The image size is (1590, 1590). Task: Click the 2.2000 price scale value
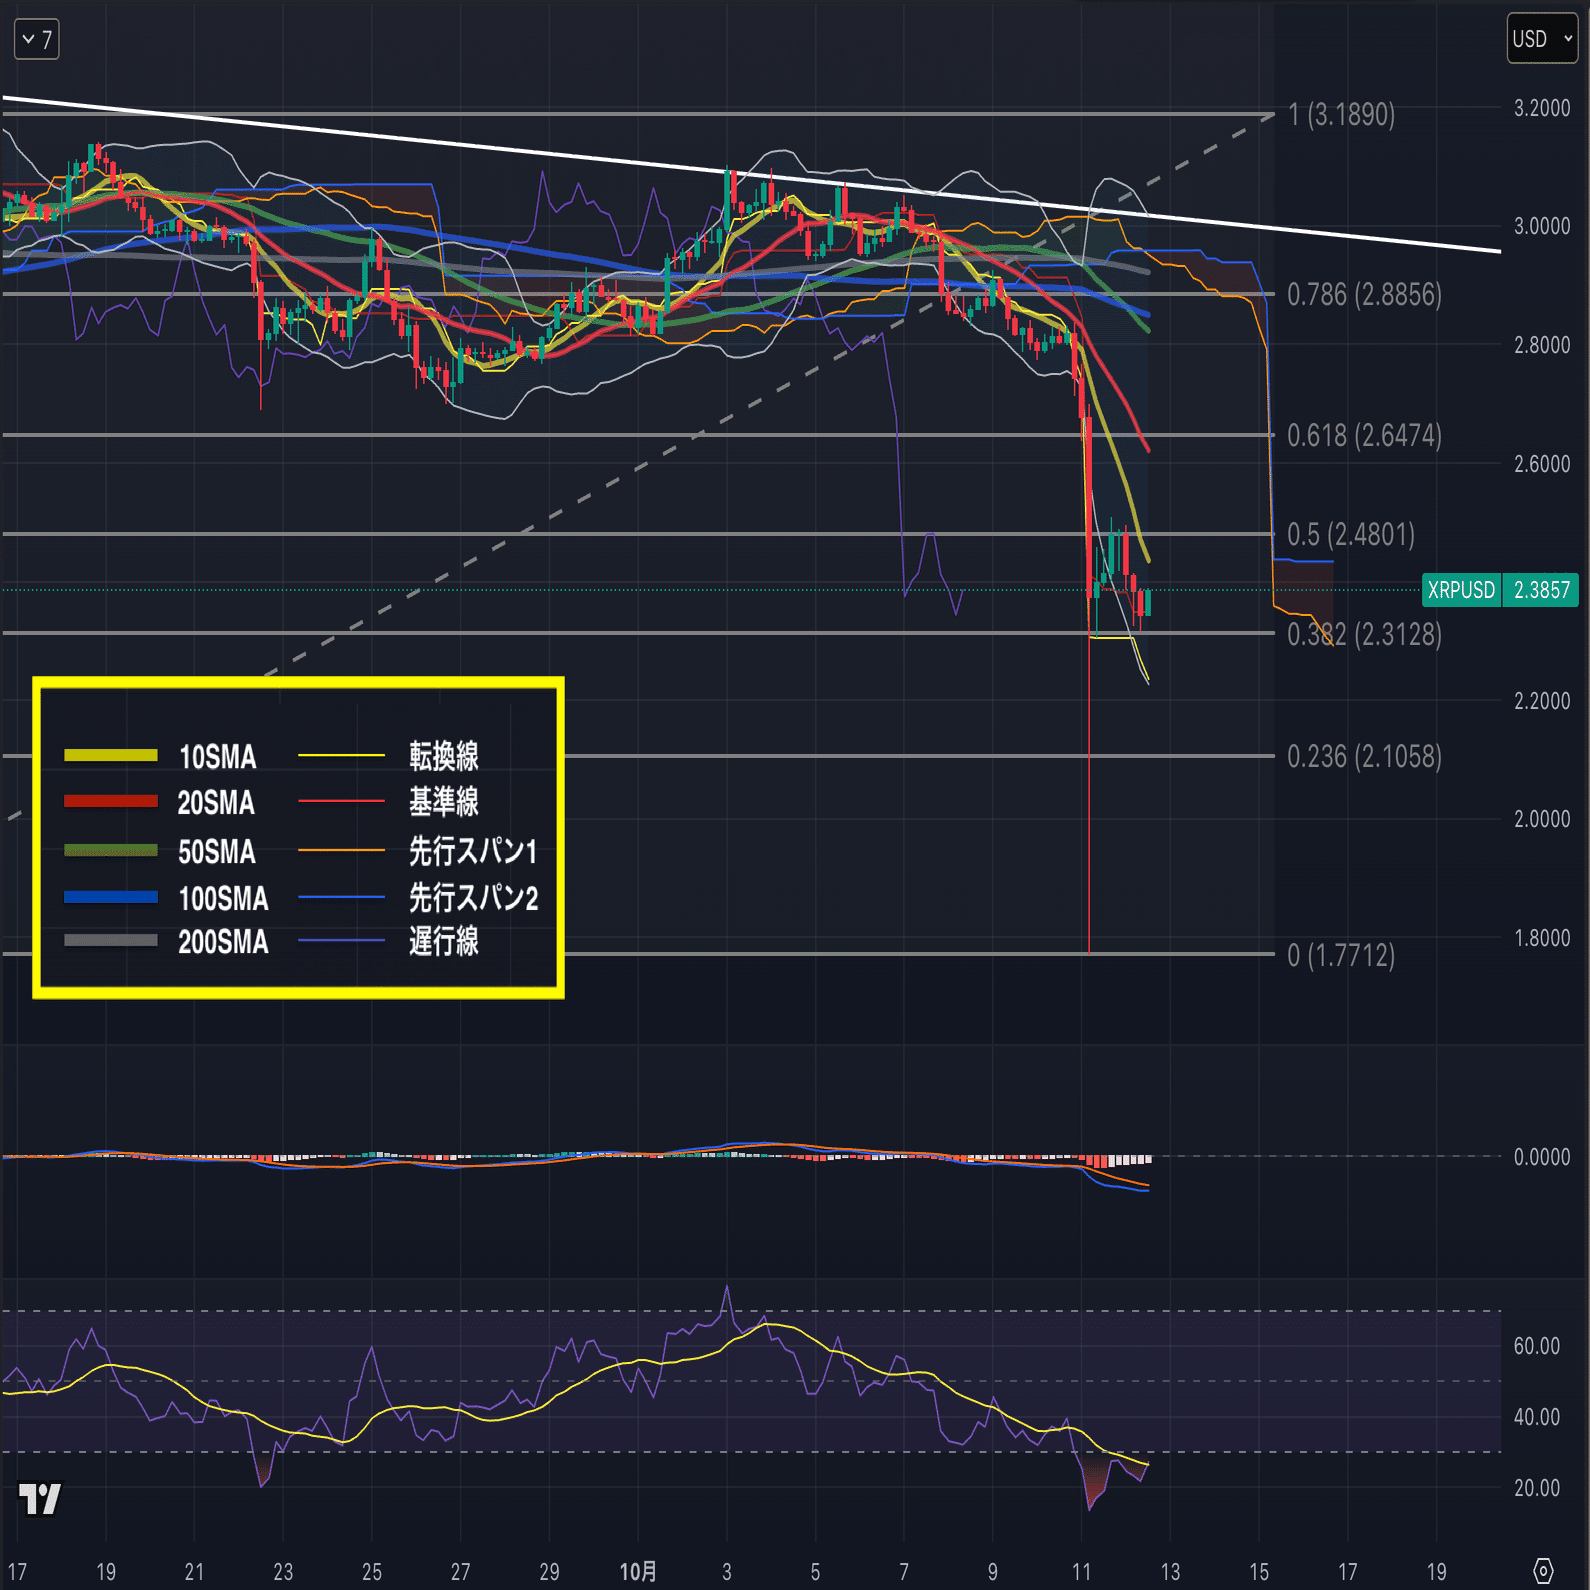point(1542,701)
